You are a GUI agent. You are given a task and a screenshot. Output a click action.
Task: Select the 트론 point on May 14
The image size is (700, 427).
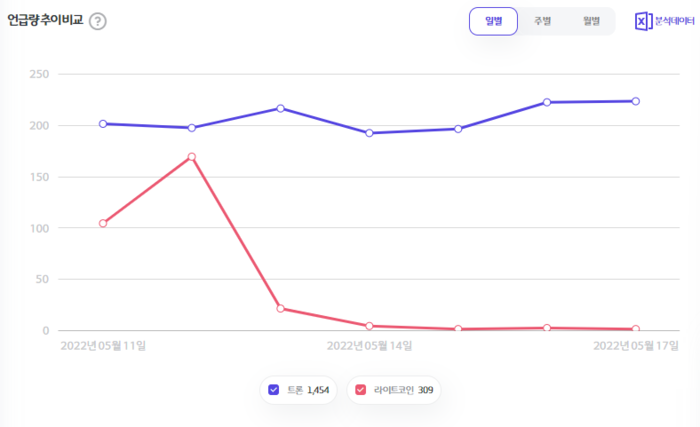point(369,133)
